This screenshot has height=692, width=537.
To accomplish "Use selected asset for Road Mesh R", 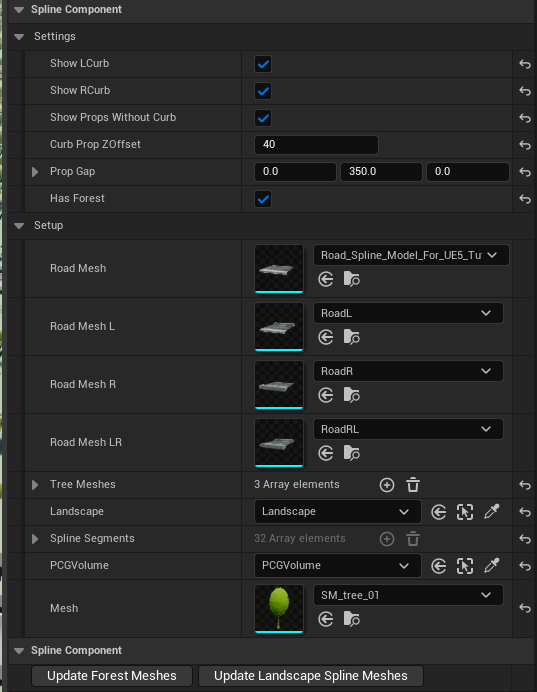I will 326,395.
